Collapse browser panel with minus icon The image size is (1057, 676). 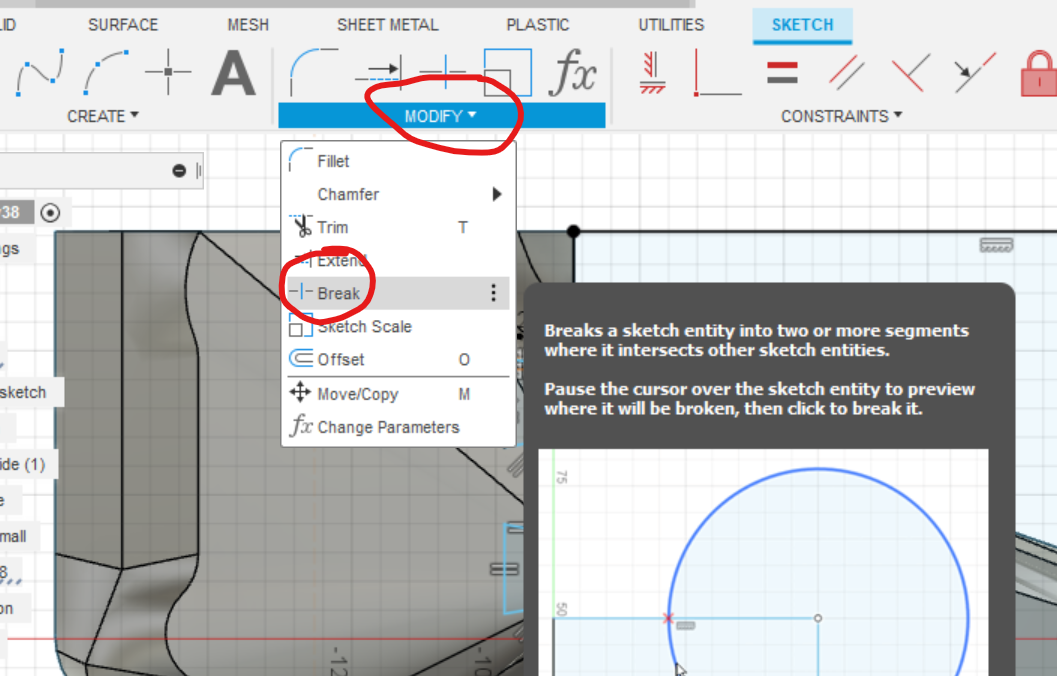pyautogui.click(x=179, y=171)
